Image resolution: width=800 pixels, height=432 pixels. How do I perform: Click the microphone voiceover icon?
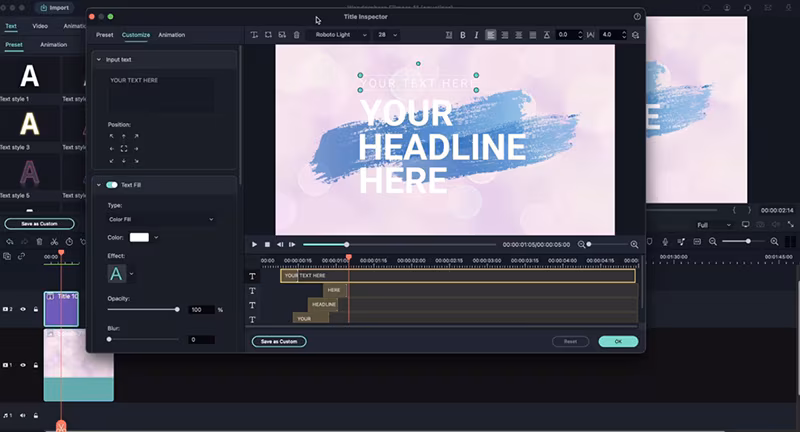(665, 242)
